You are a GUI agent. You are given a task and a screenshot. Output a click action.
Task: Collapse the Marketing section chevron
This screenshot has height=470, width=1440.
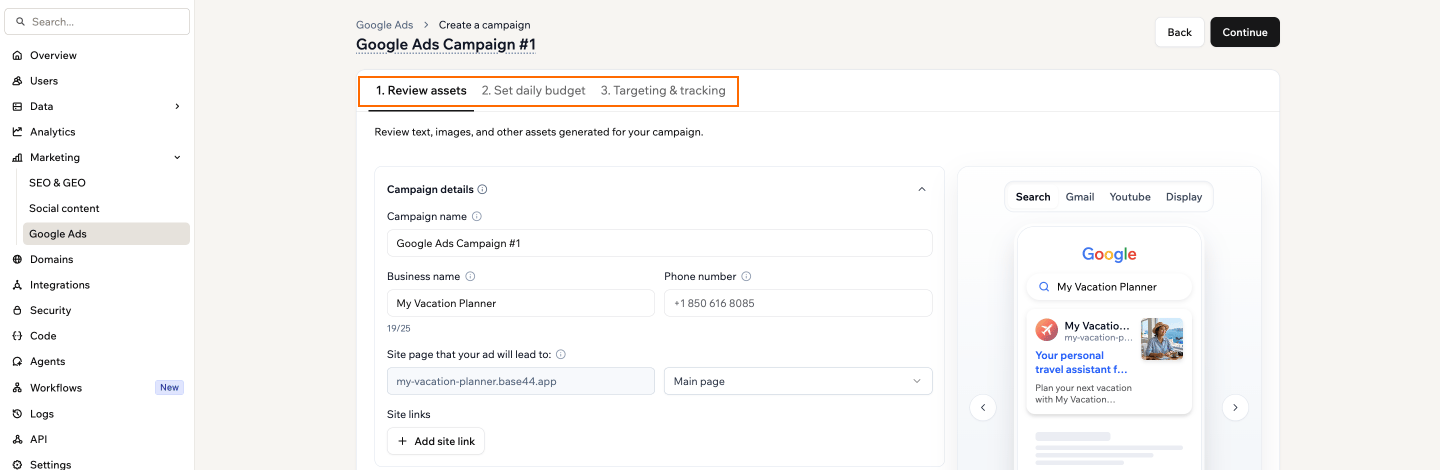tap(178, 157)
